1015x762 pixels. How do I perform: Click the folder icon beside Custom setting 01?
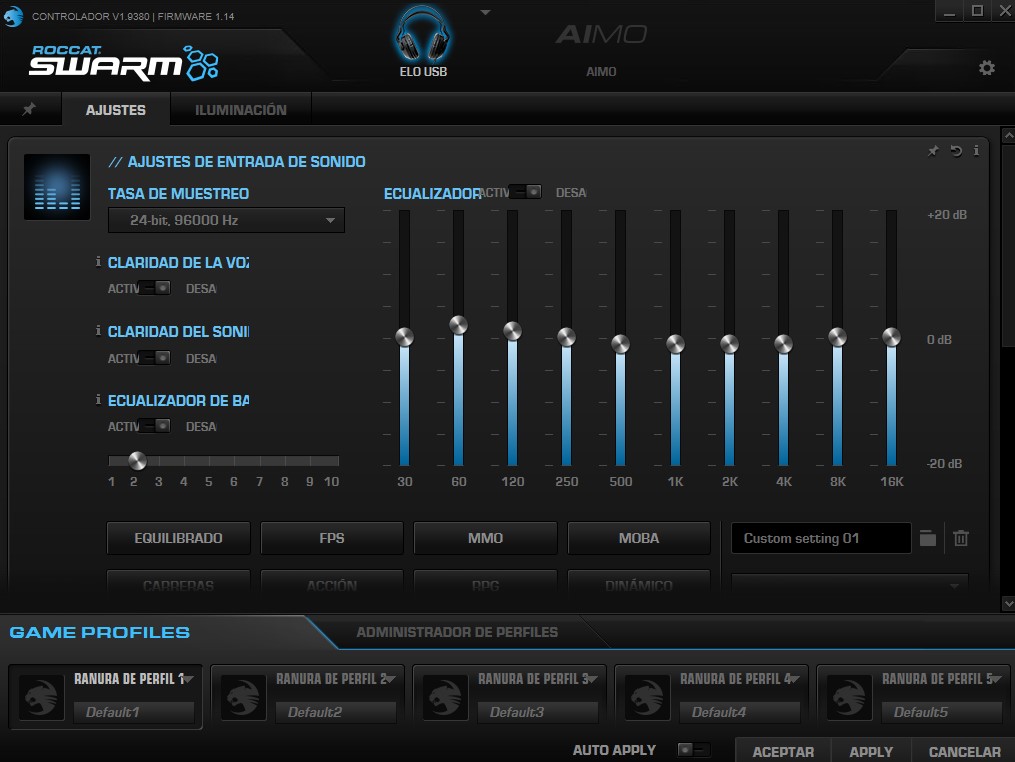pyautogui.click(x=928, y=538)
